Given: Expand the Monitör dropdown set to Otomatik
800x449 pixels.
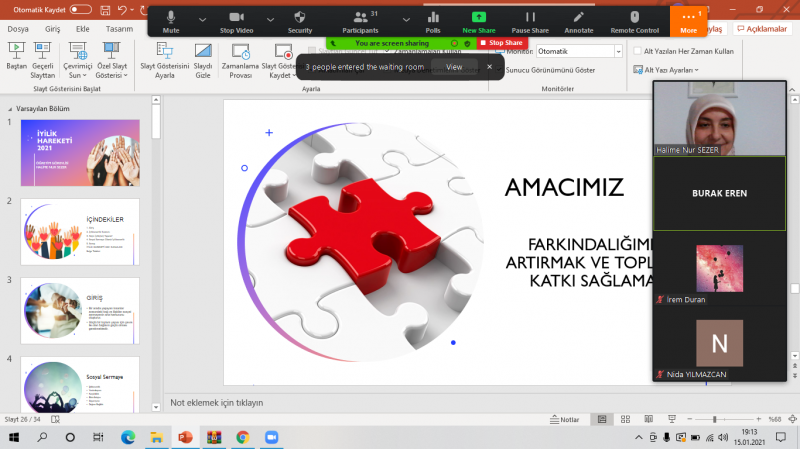Looking at the screenshot, I should (617, 50).
